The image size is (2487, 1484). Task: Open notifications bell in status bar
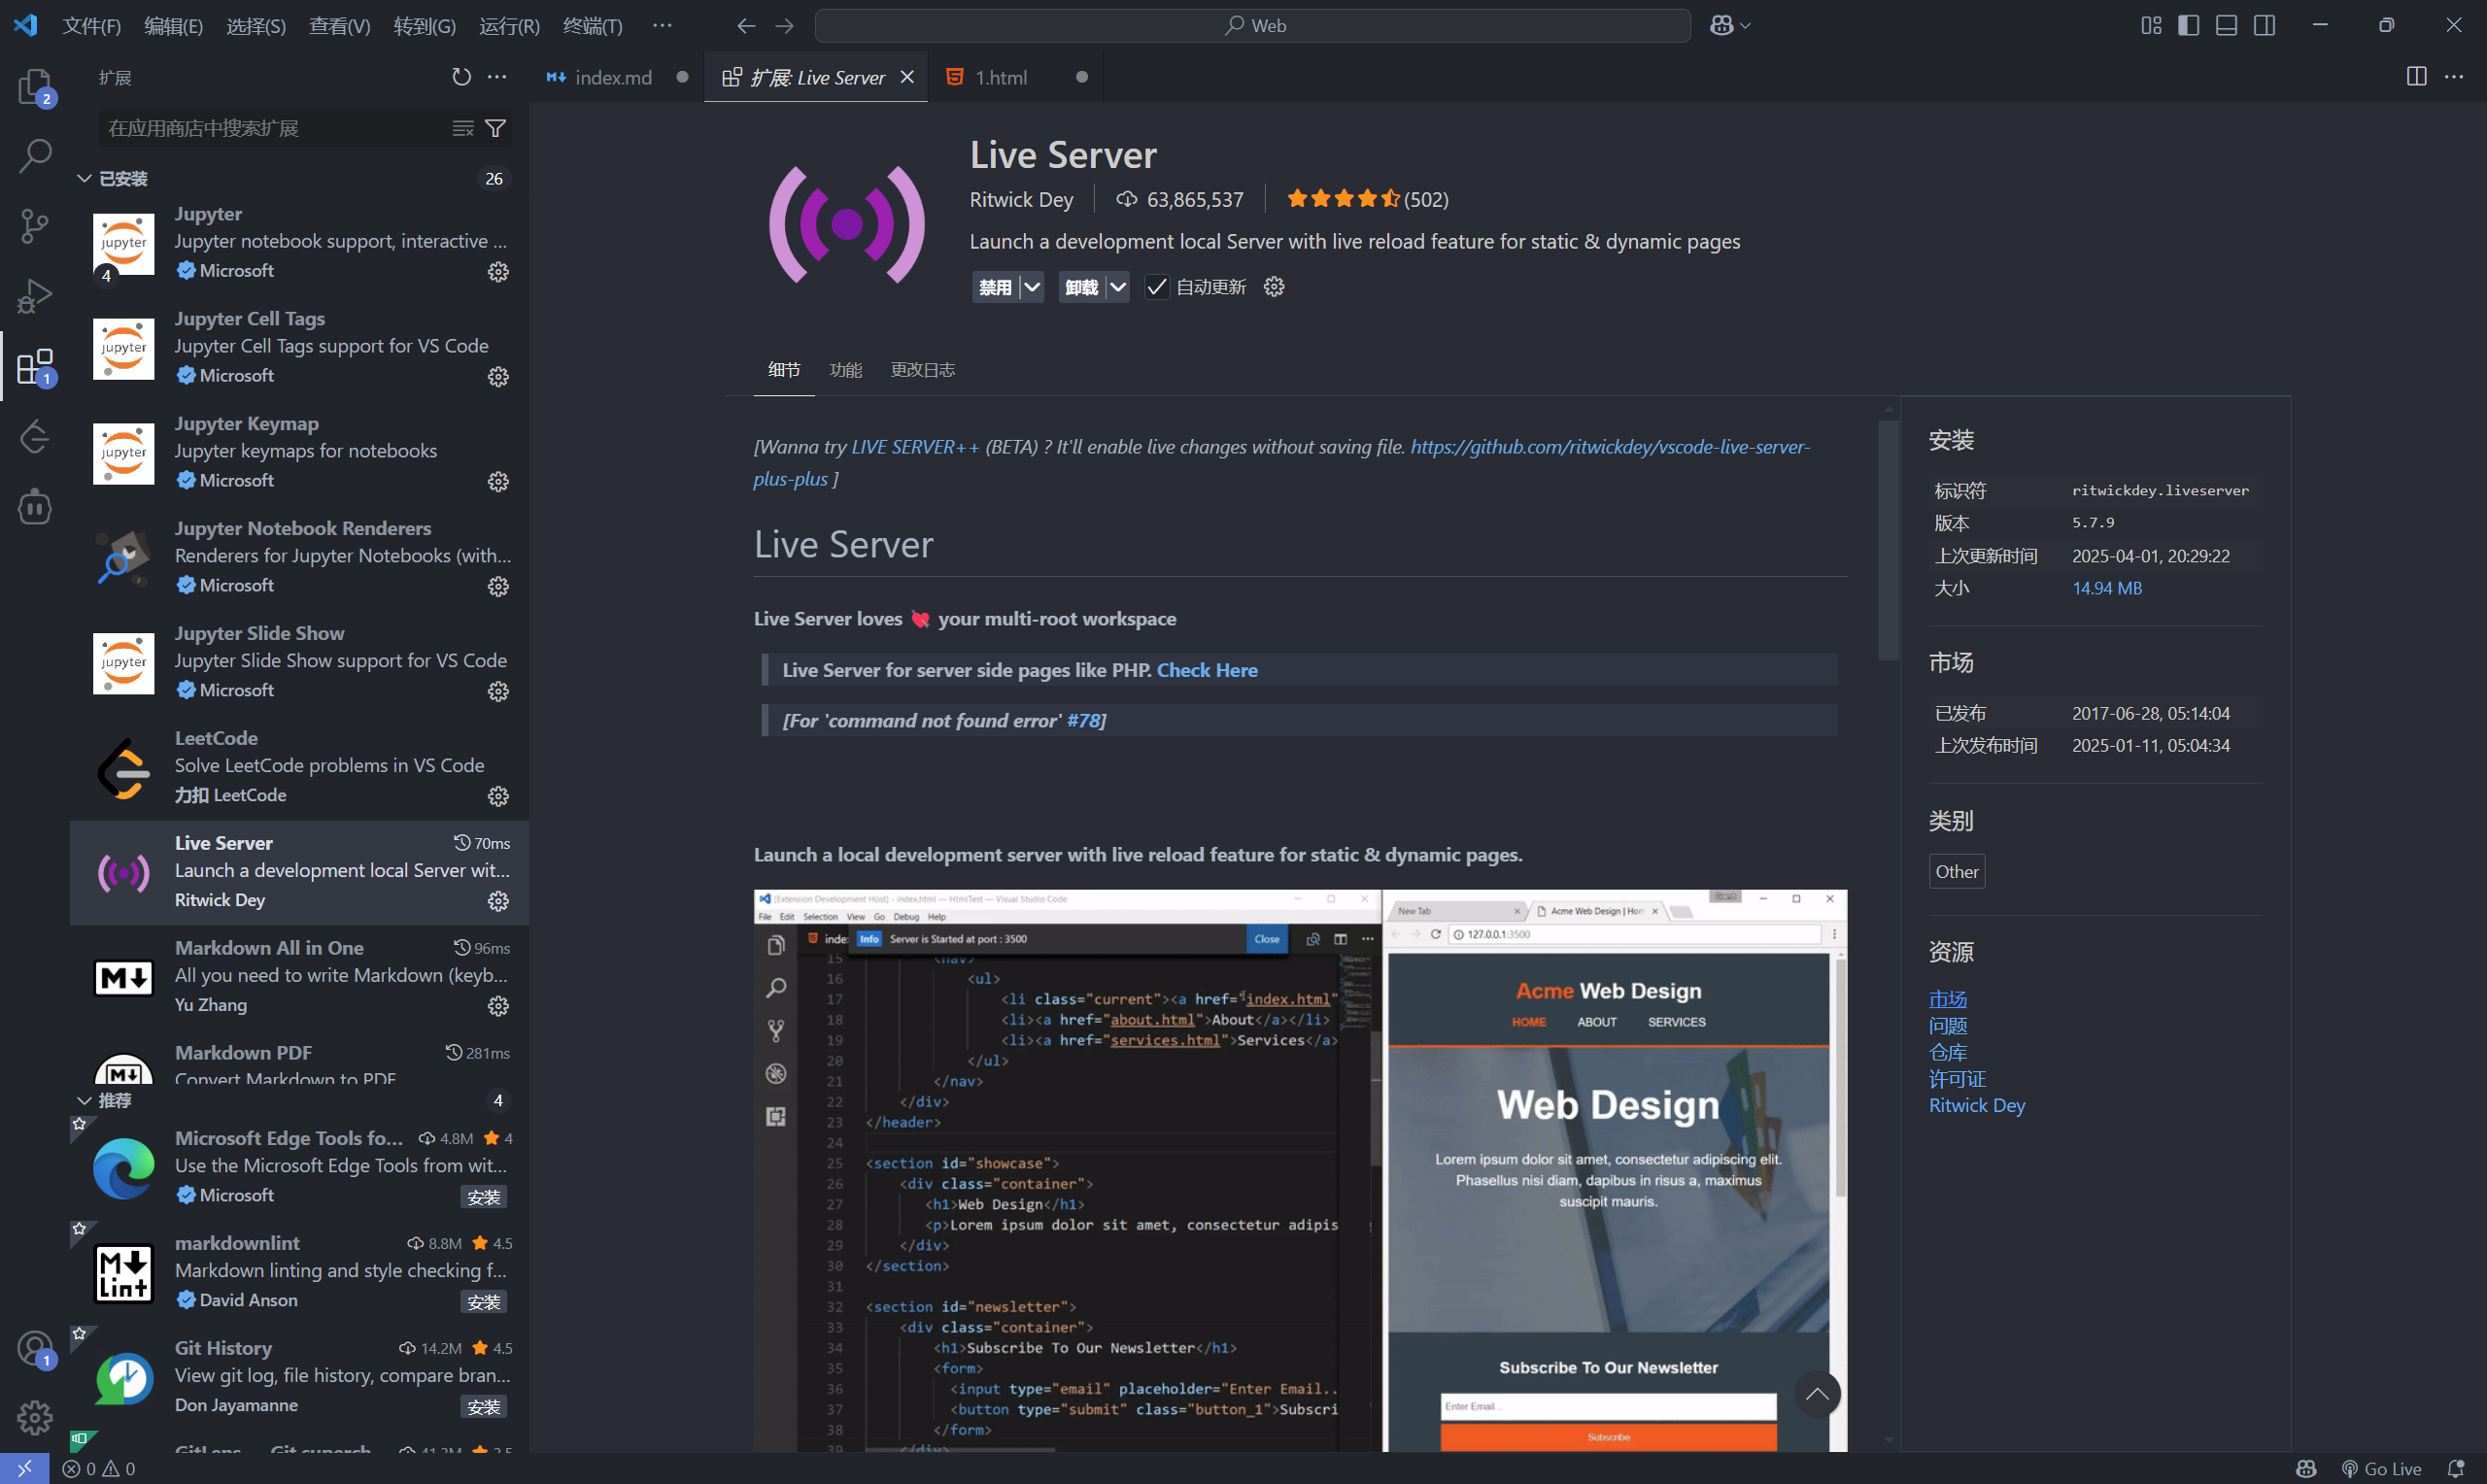coord(2456,1468)
